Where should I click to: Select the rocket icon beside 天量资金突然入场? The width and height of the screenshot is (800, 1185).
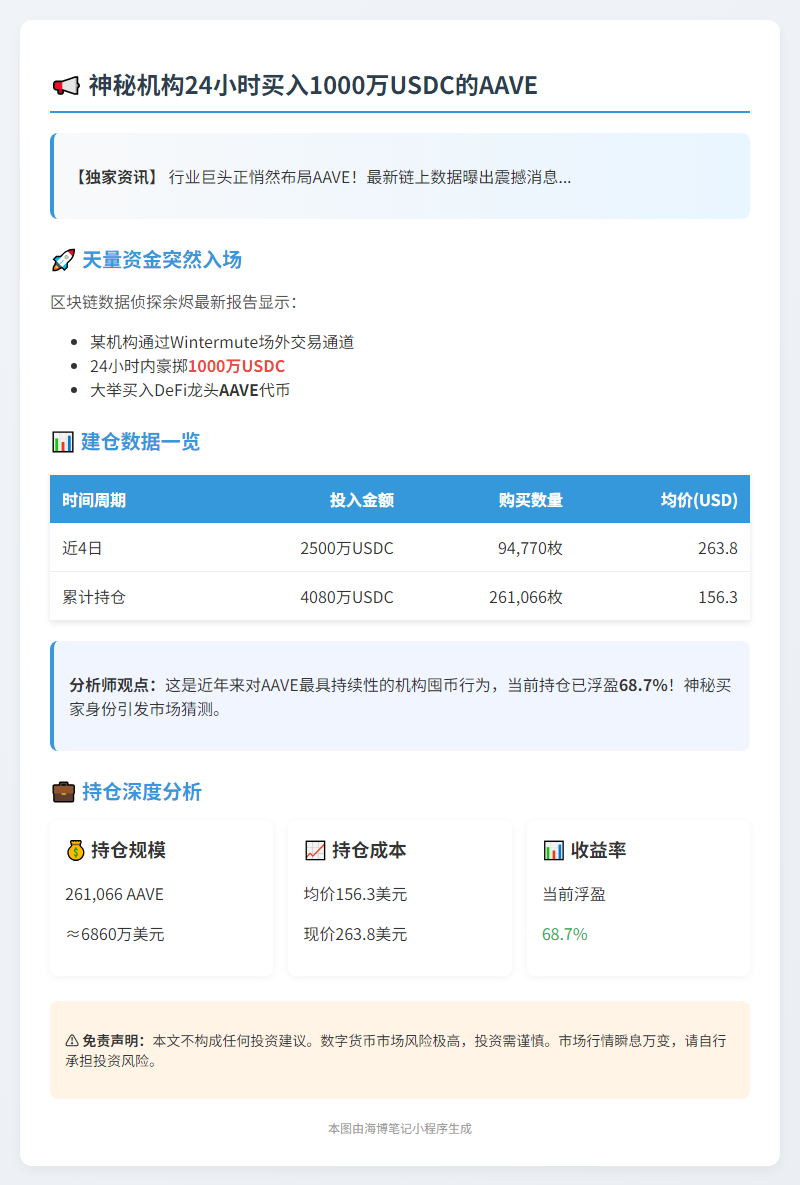click(63, 259)
